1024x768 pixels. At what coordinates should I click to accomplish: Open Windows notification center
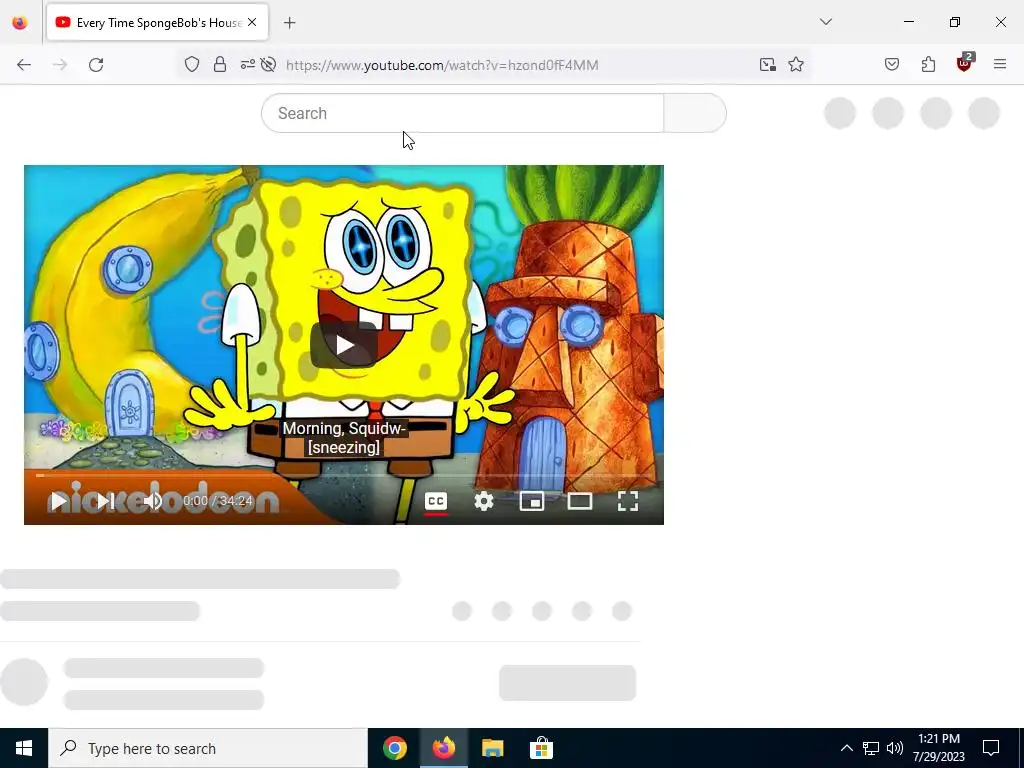991,748
